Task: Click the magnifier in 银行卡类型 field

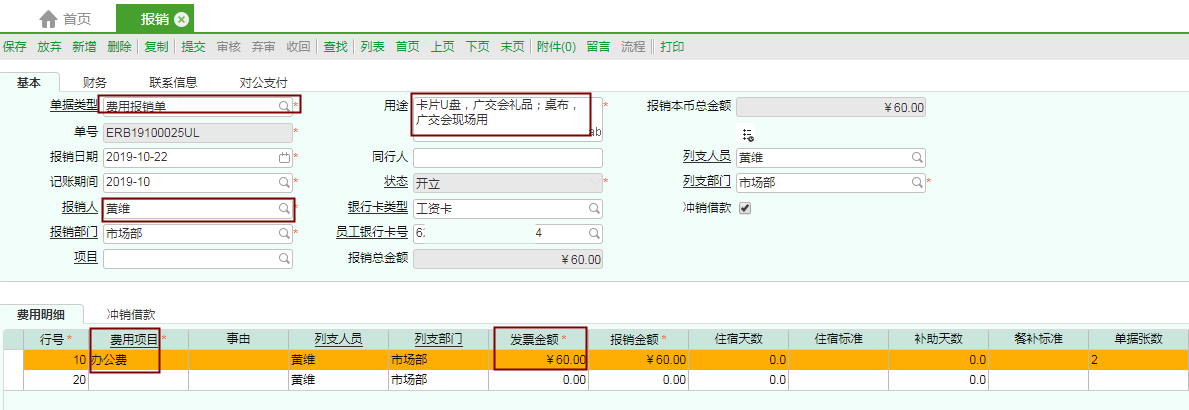Action: coord(594,208)
